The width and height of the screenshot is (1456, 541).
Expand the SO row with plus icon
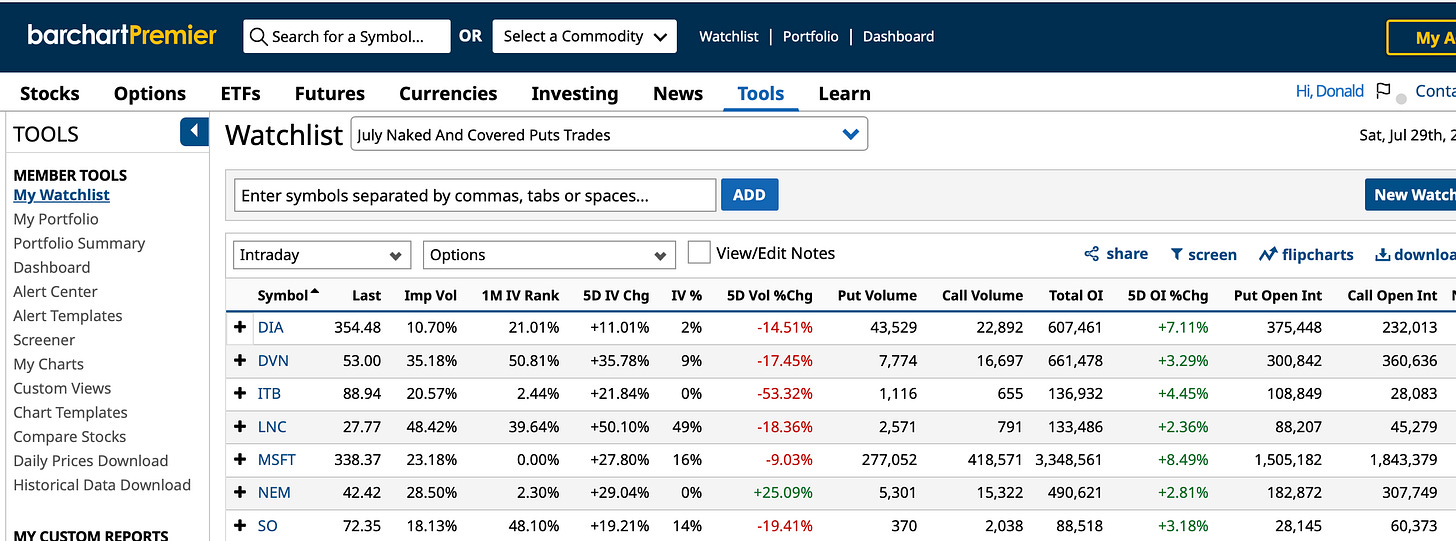coord(240,525)
